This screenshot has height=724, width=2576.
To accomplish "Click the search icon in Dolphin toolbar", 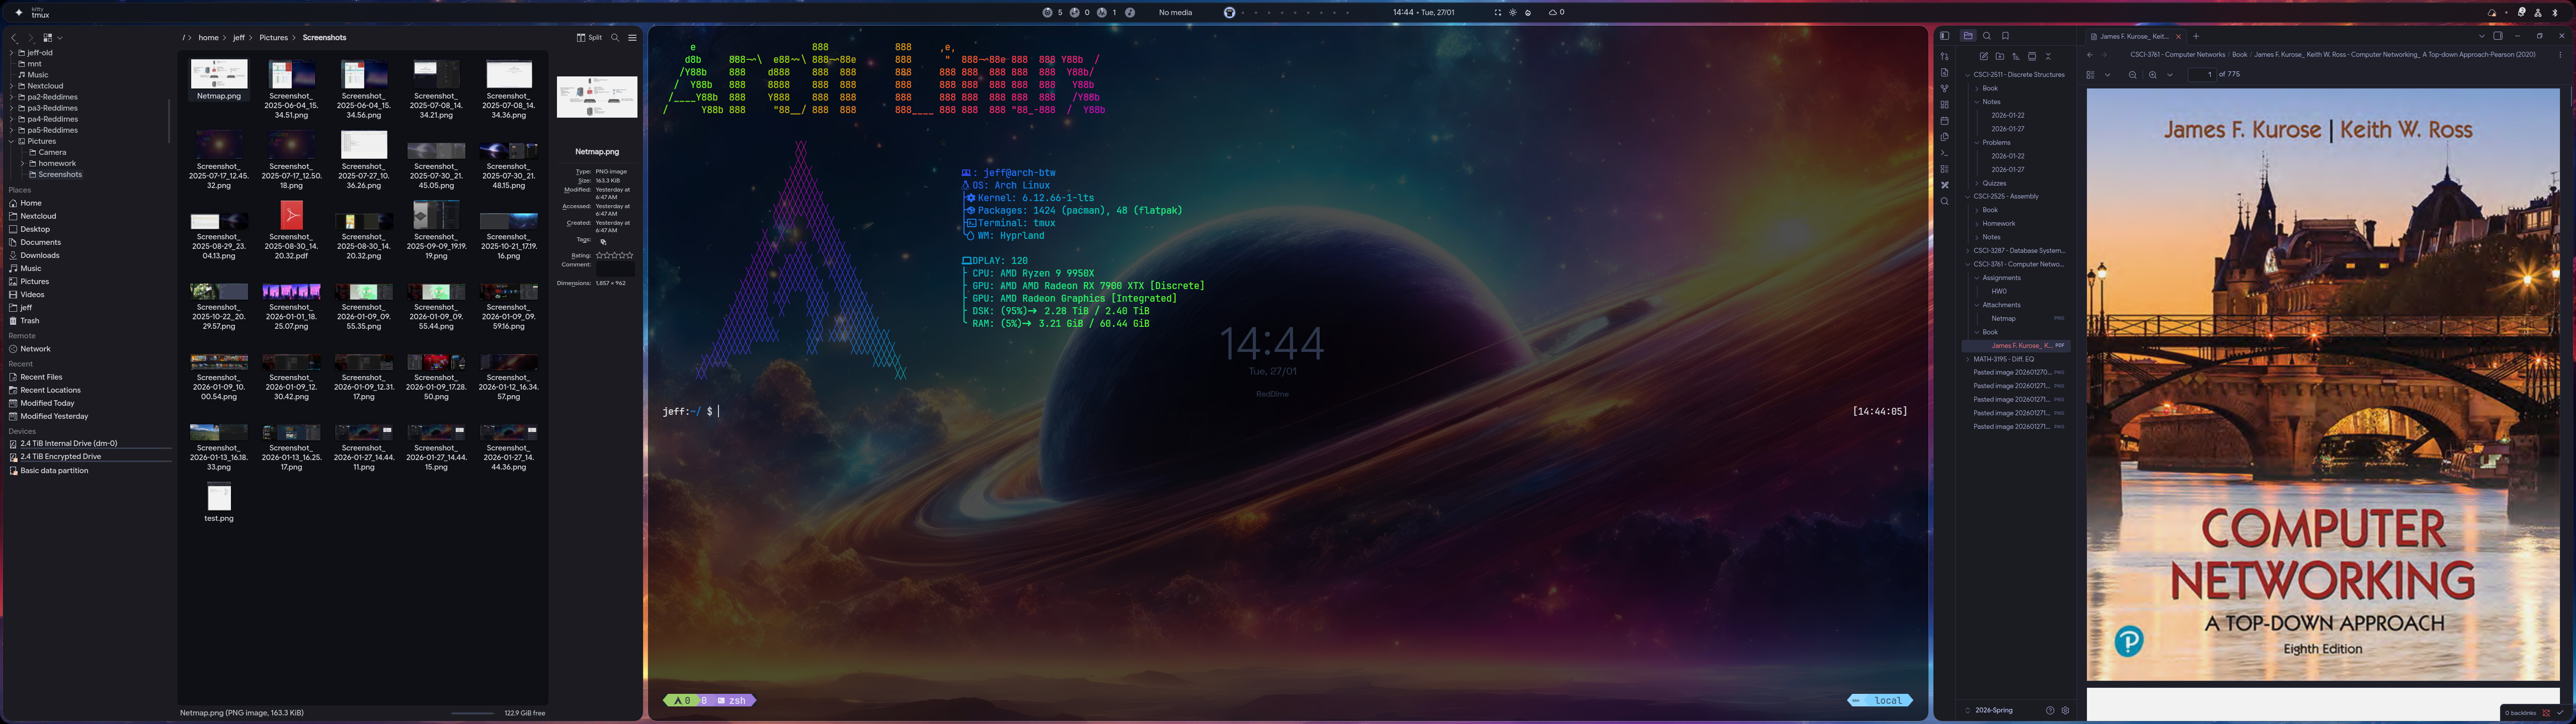I will coord(615,38).
